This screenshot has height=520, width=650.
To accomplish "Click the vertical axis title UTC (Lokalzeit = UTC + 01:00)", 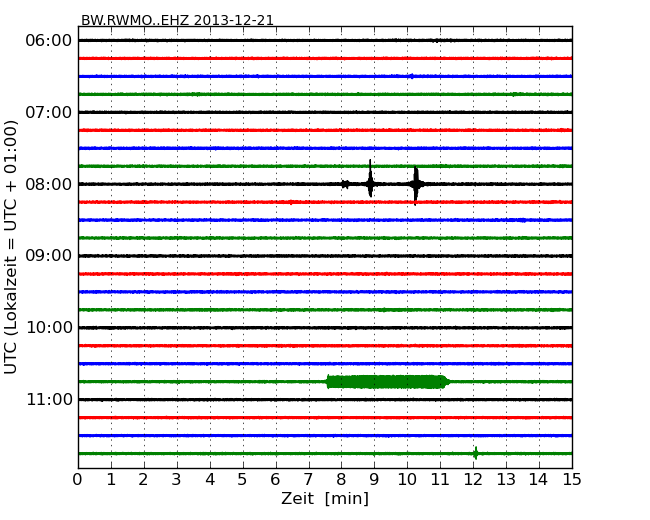I will click(11, 248).
